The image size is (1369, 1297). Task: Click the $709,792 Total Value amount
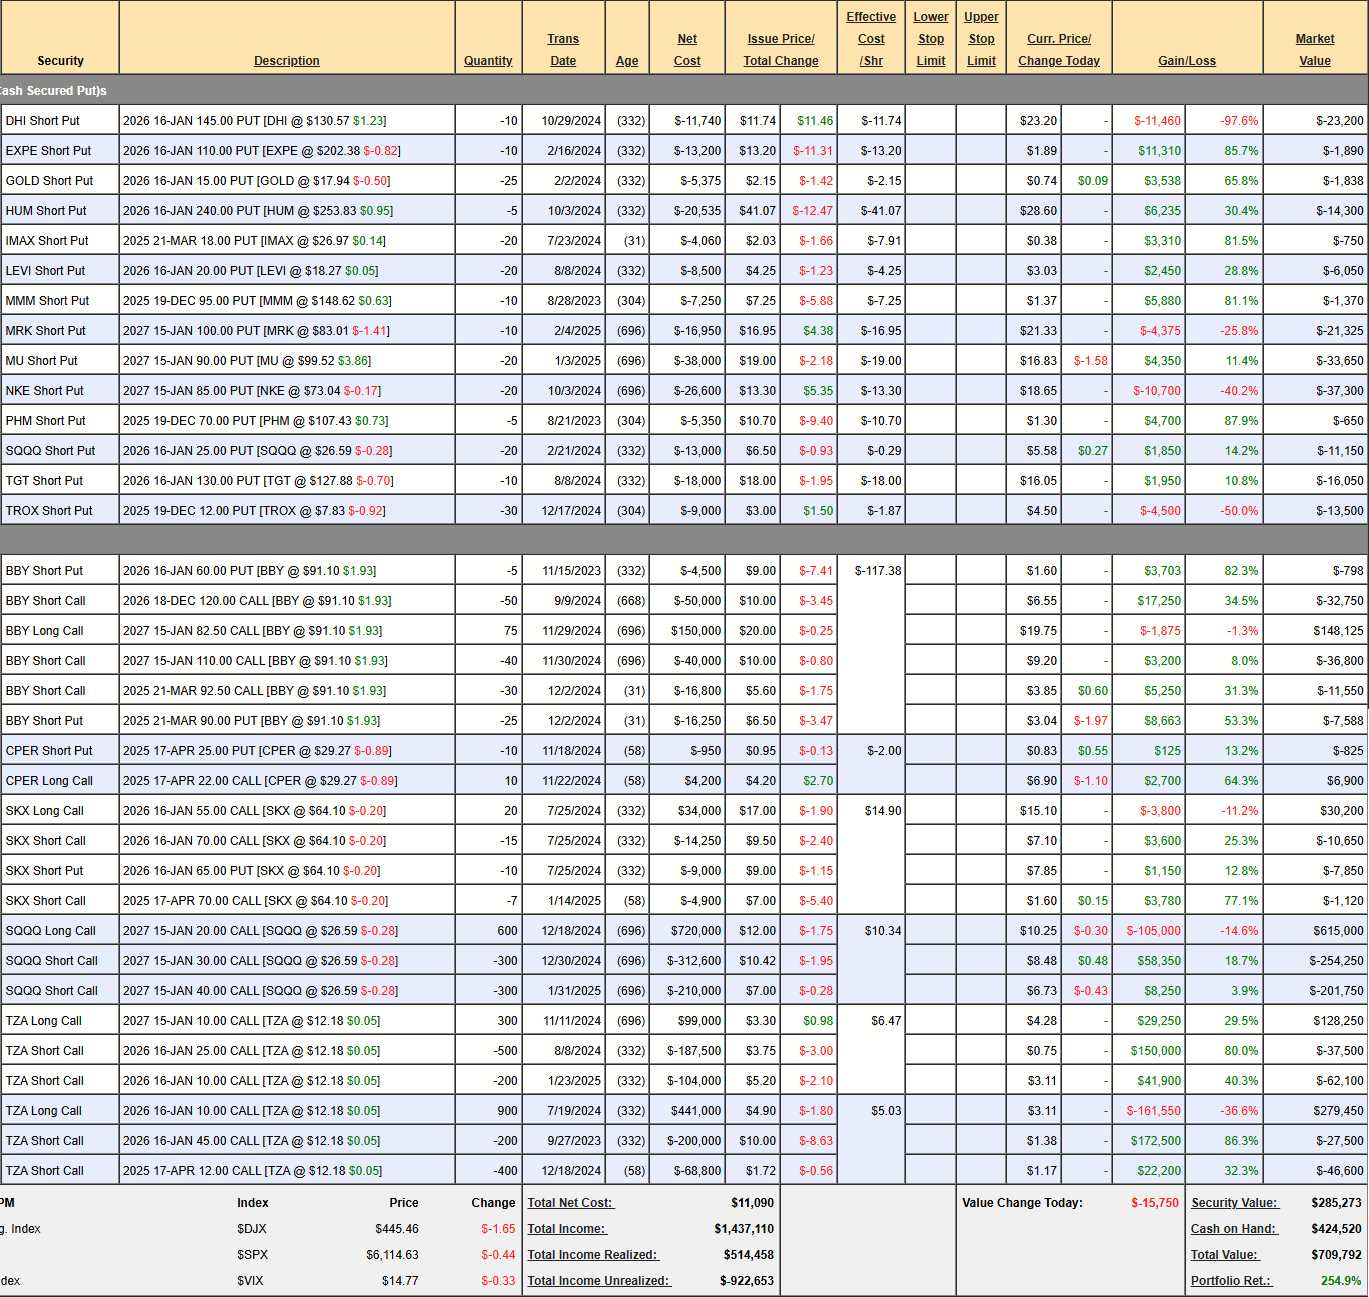(x=1336, y=1255)
